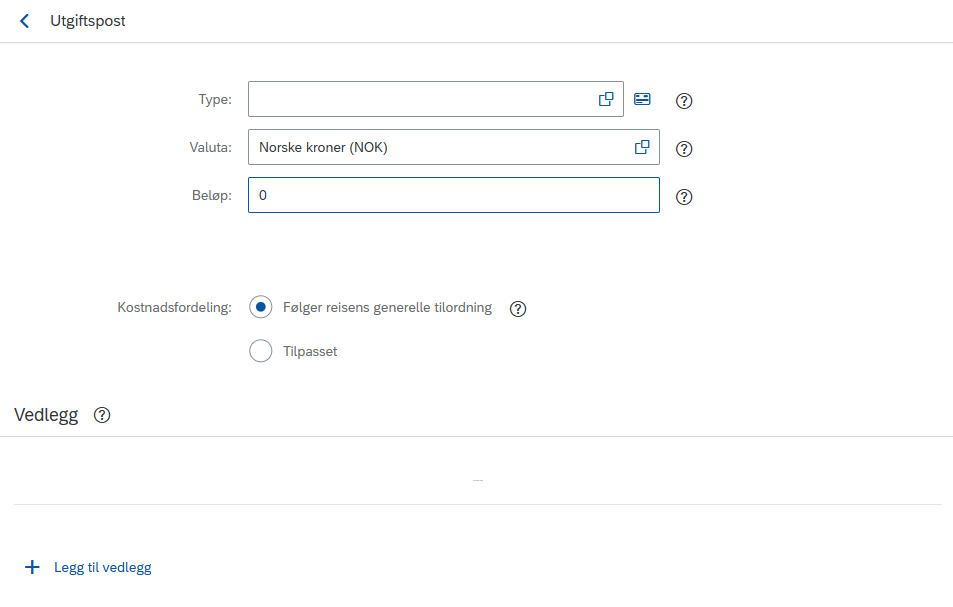The width and height of the screenshot is (953, 607).
Task: Show help for Kostnadsfordeling option
Action: coord(518,309)
